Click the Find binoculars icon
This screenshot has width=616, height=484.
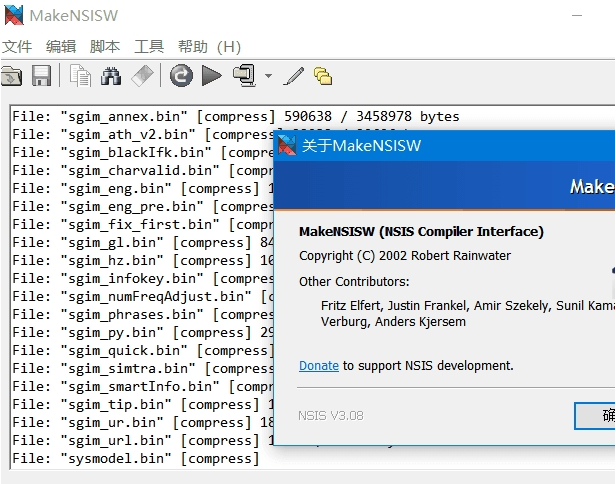(111, 76)
